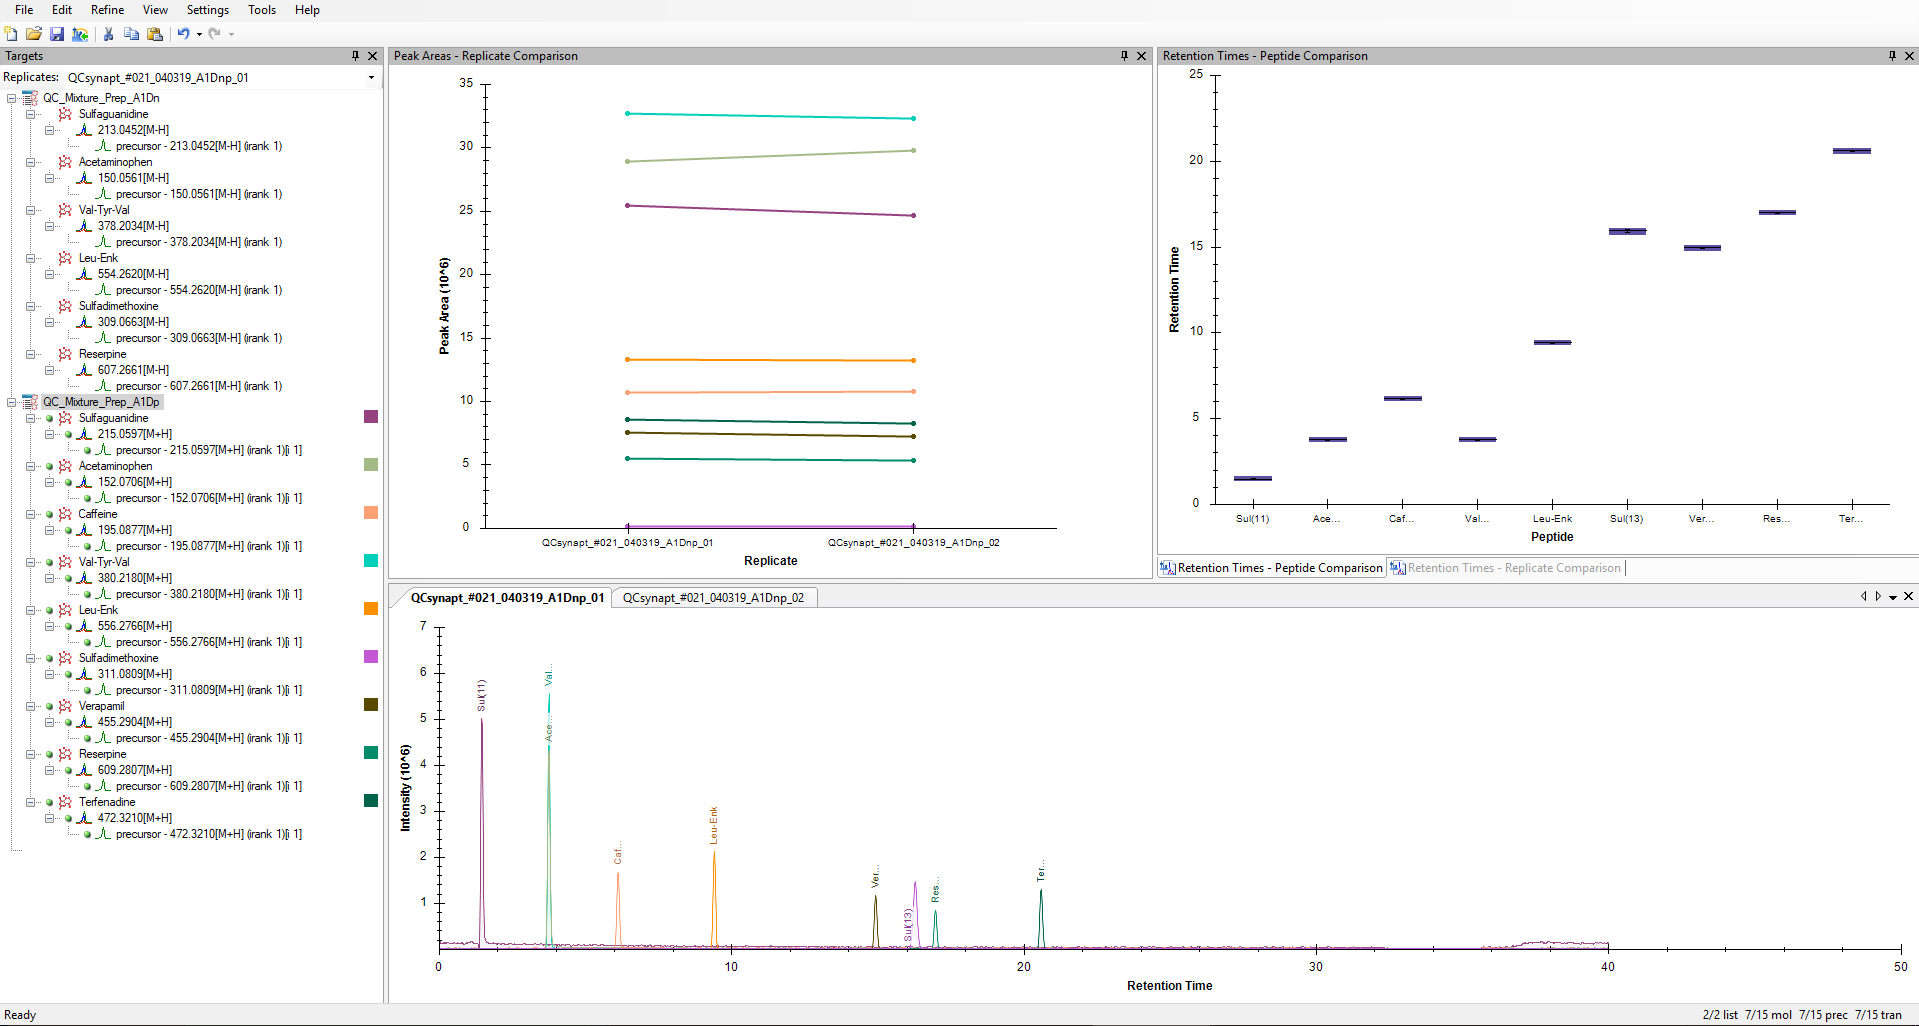Select Caffeine molecule in Targets tree
1919x1026 pixels.
click(98, 514)
